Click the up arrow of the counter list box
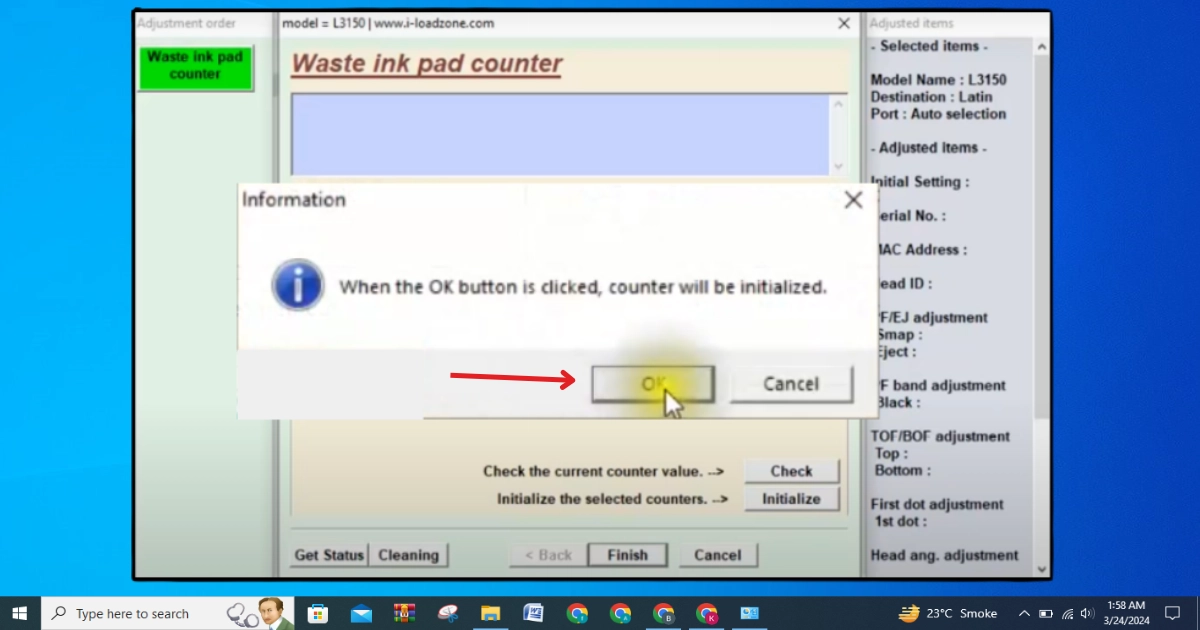 [x=838, y=104]
